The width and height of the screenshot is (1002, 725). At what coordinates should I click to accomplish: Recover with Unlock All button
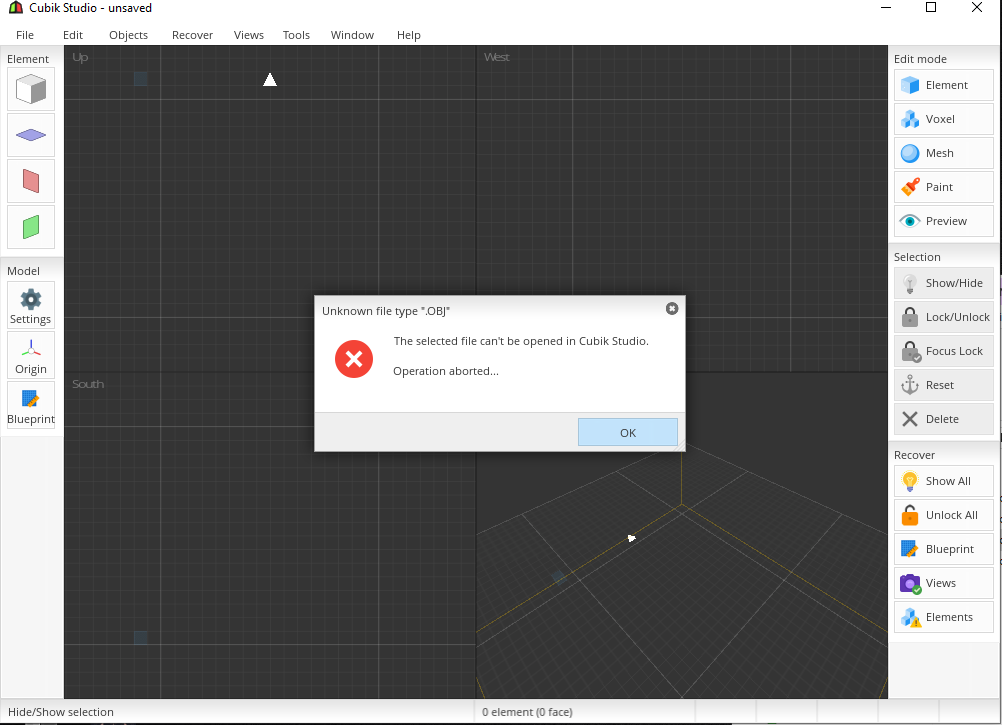(x=943, y=515)
